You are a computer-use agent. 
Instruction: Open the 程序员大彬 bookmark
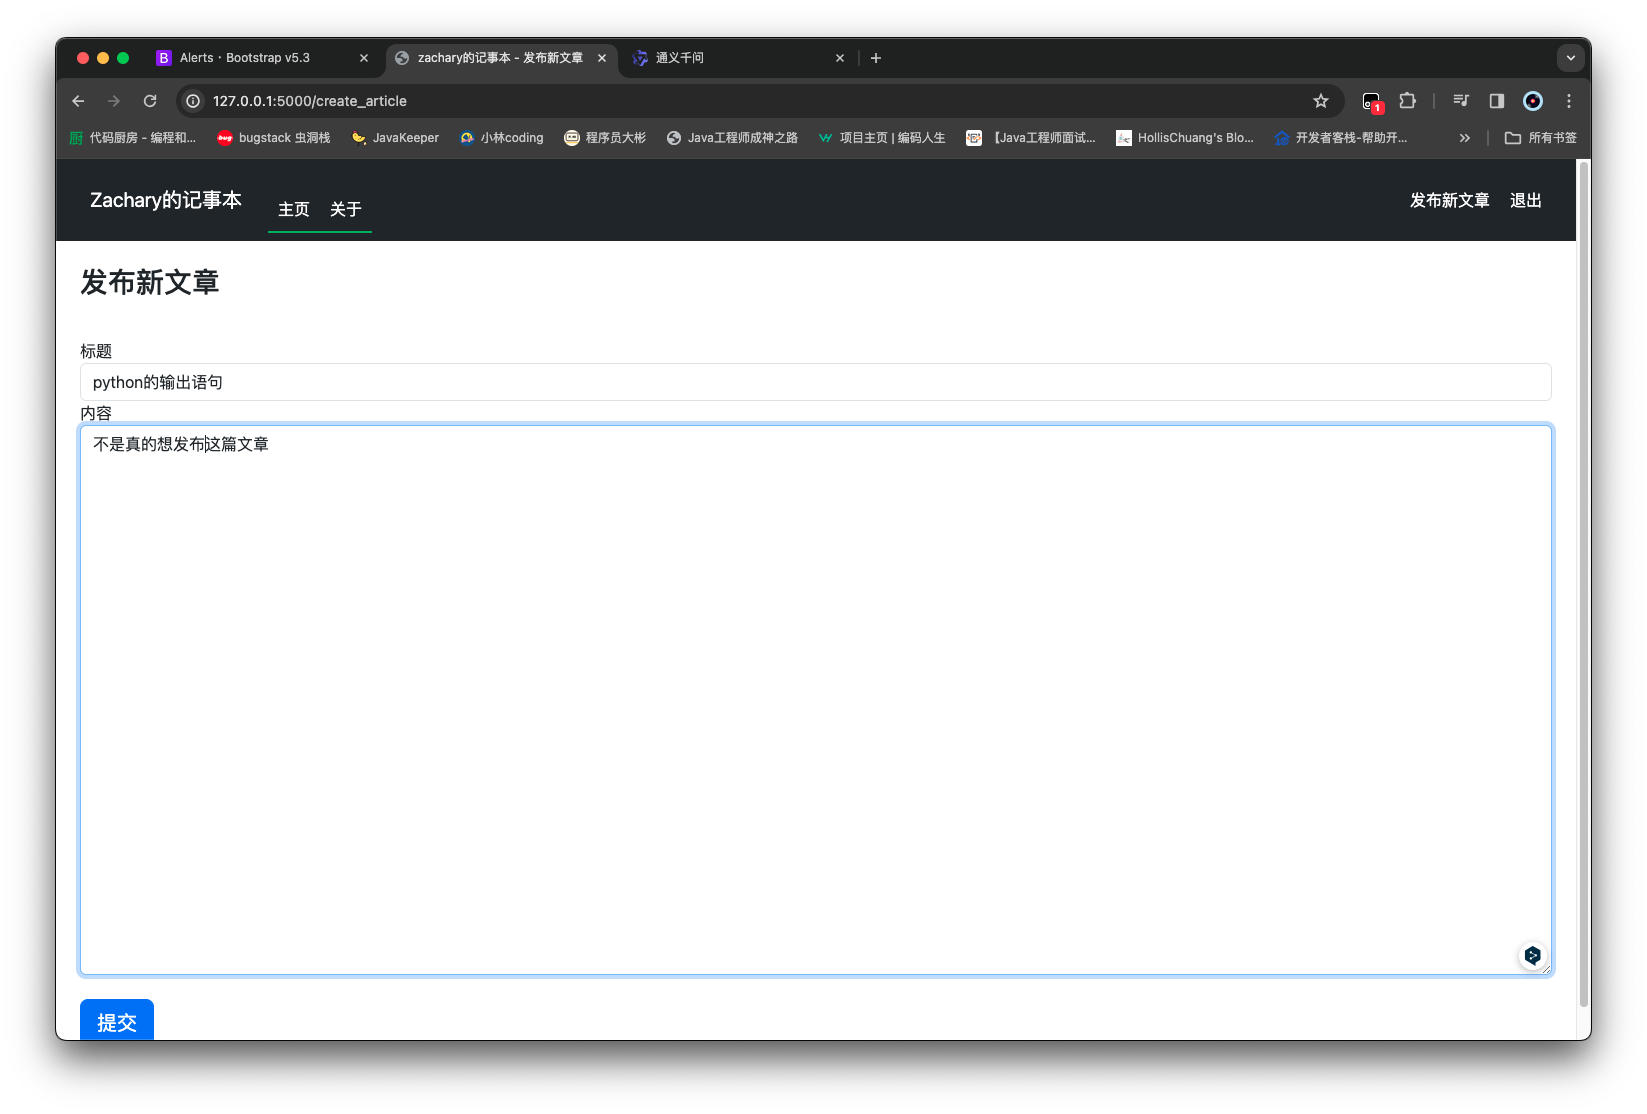pyautogui.click(x=605, y=138)
